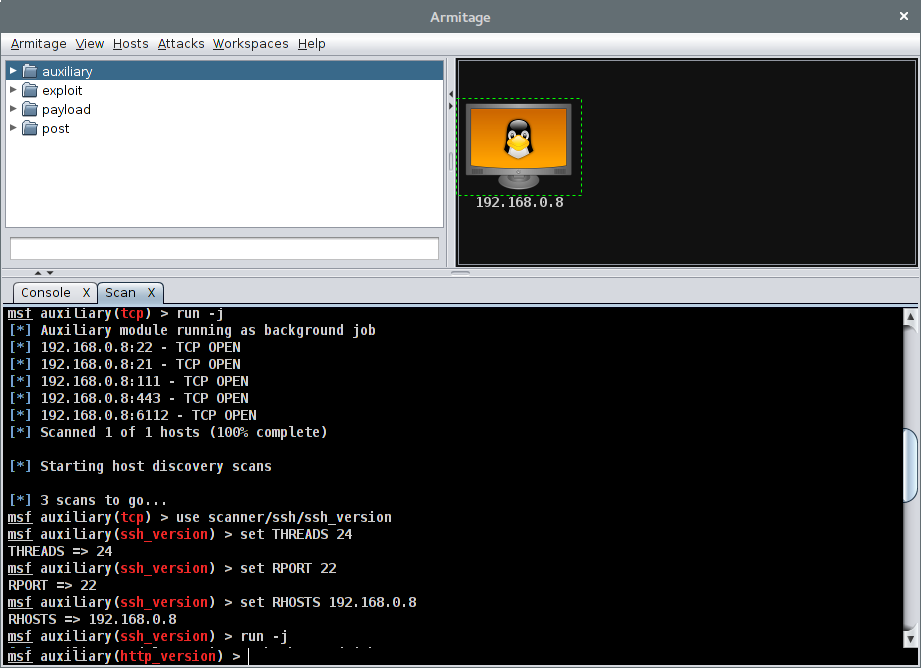
Task: Click the right-pointing split pane arrow
Action: point(451,106)
